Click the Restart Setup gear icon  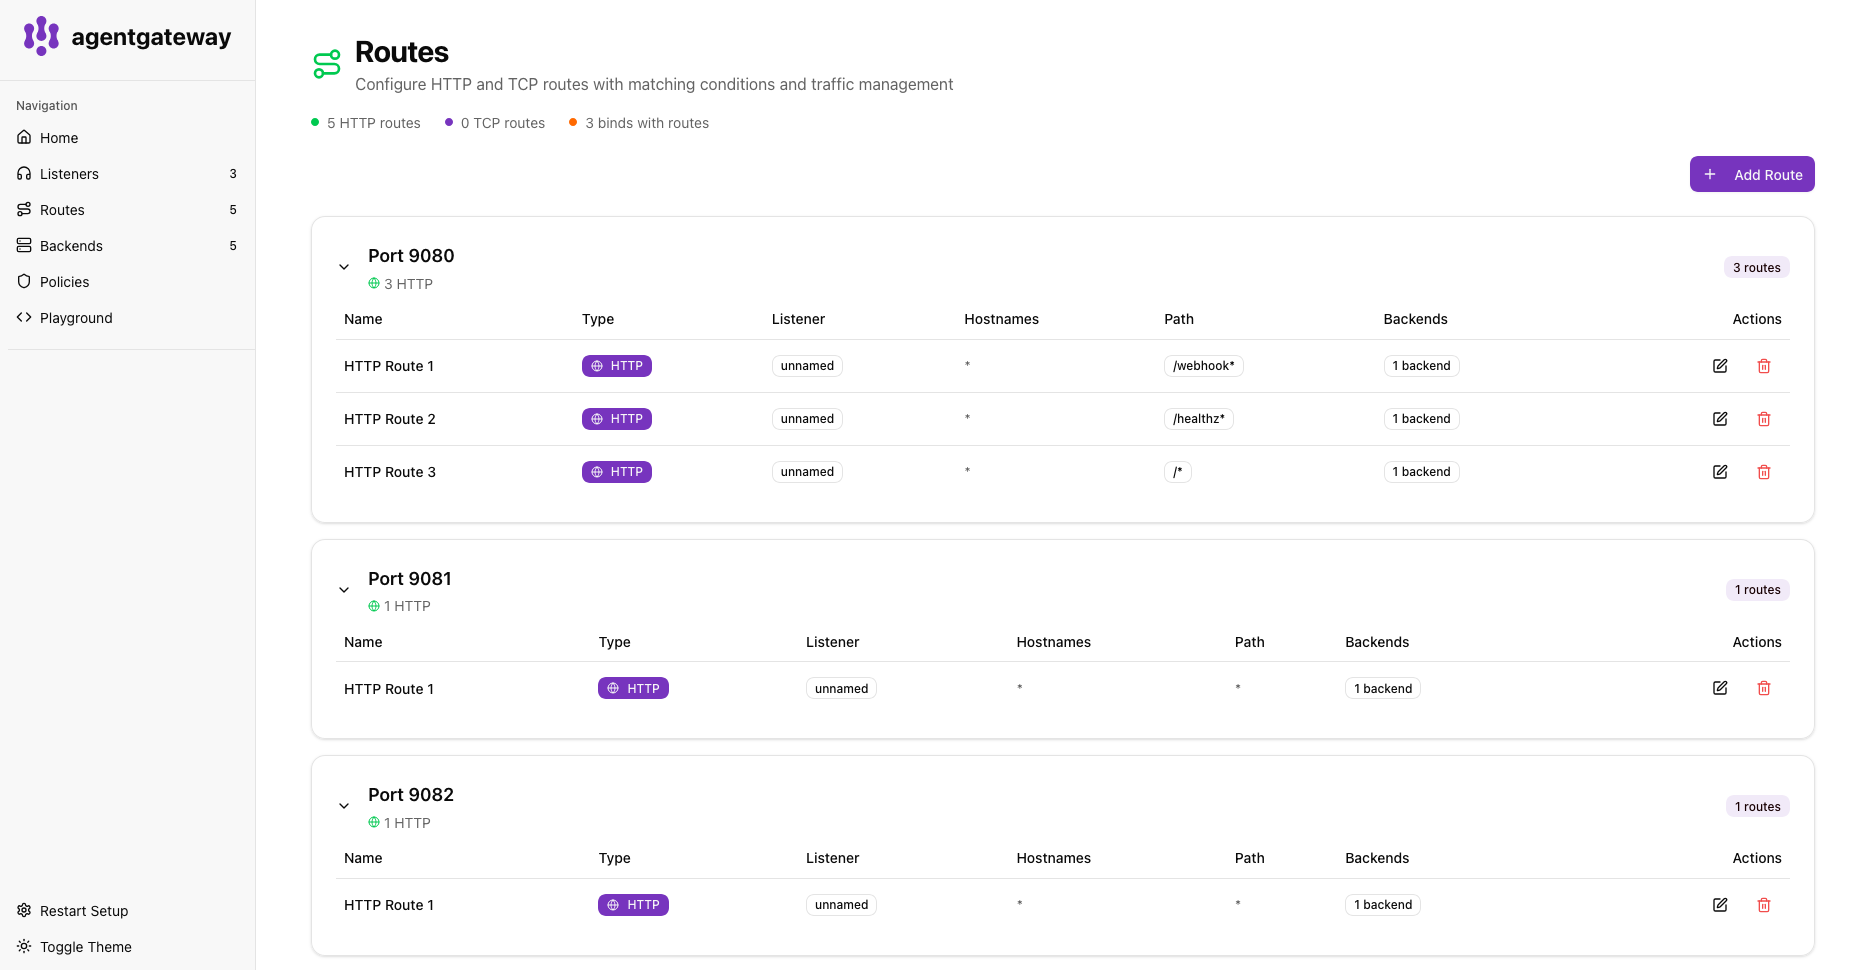[23, 910]
